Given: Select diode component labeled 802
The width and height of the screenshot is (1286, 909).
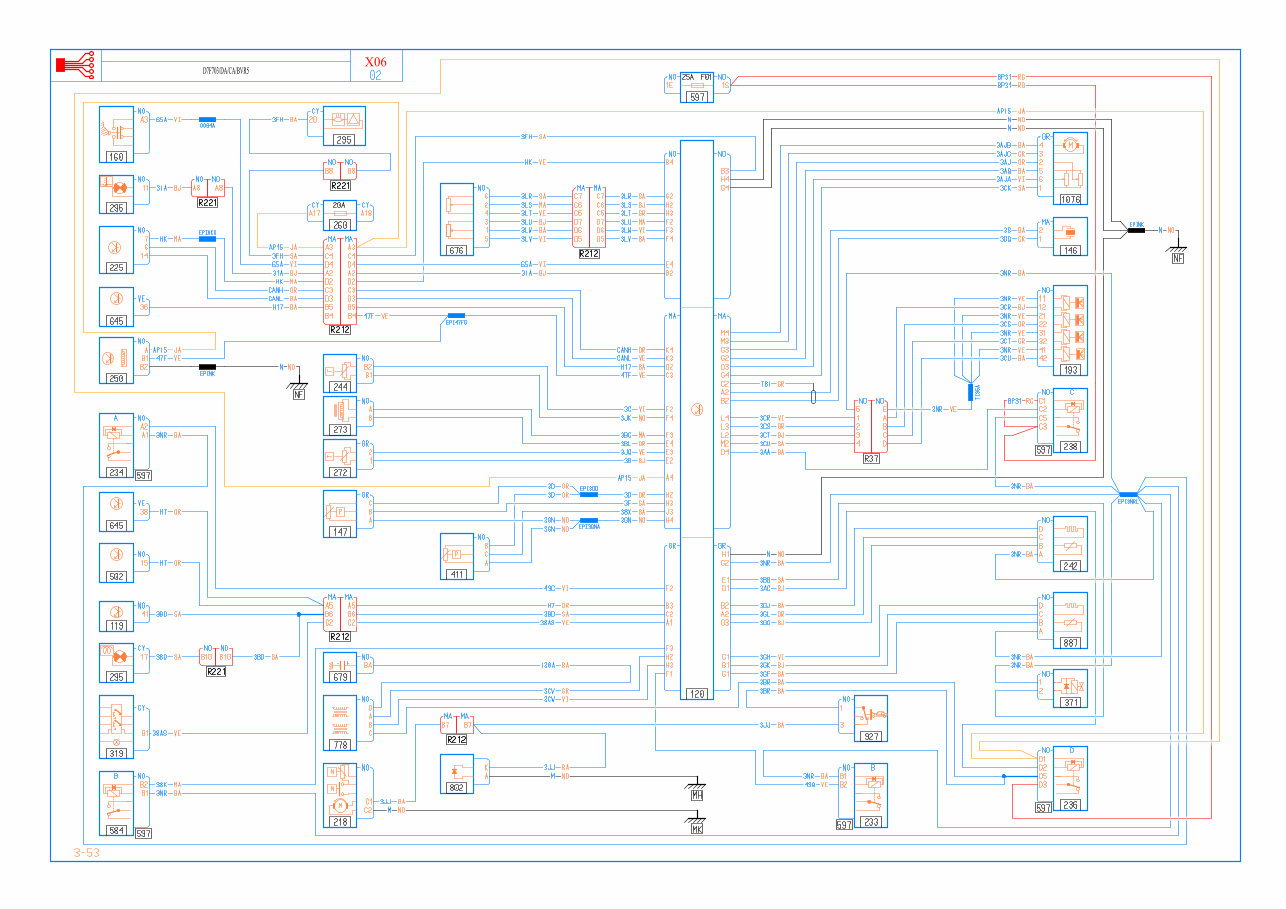Looking at the screenshot, I should (458, 775).
